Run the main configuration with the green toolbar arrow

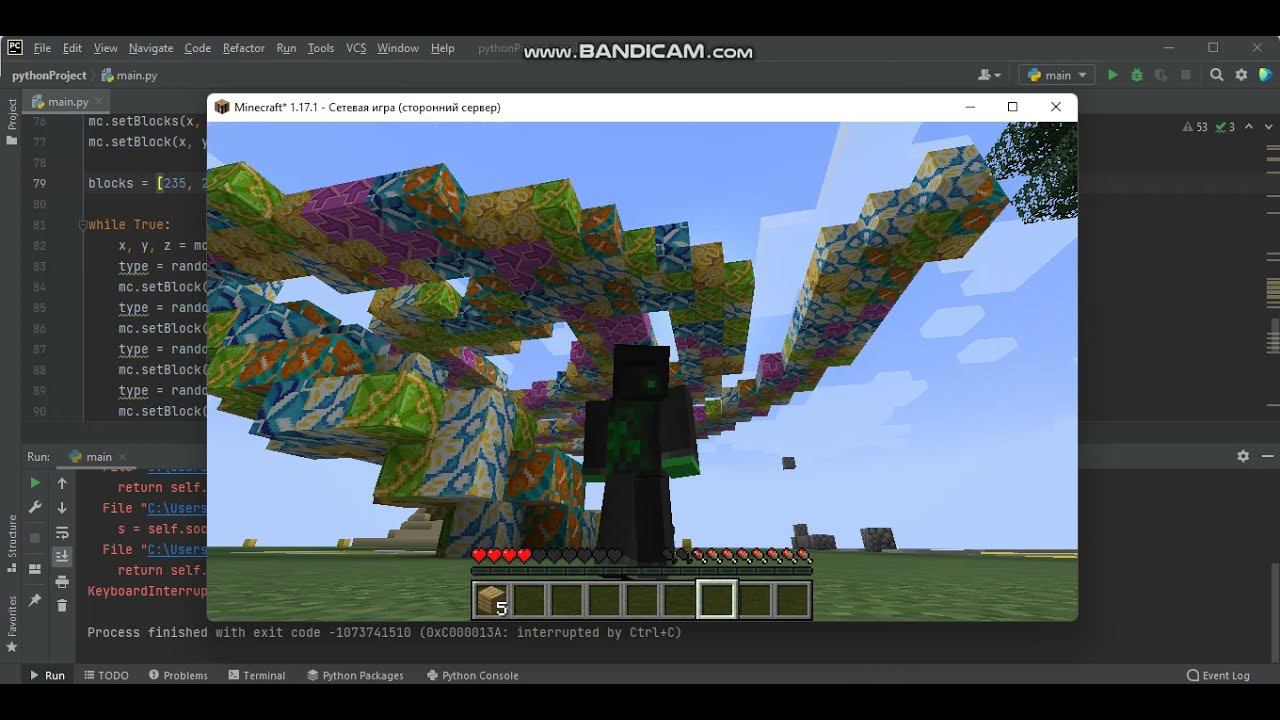pos(1112,75)
